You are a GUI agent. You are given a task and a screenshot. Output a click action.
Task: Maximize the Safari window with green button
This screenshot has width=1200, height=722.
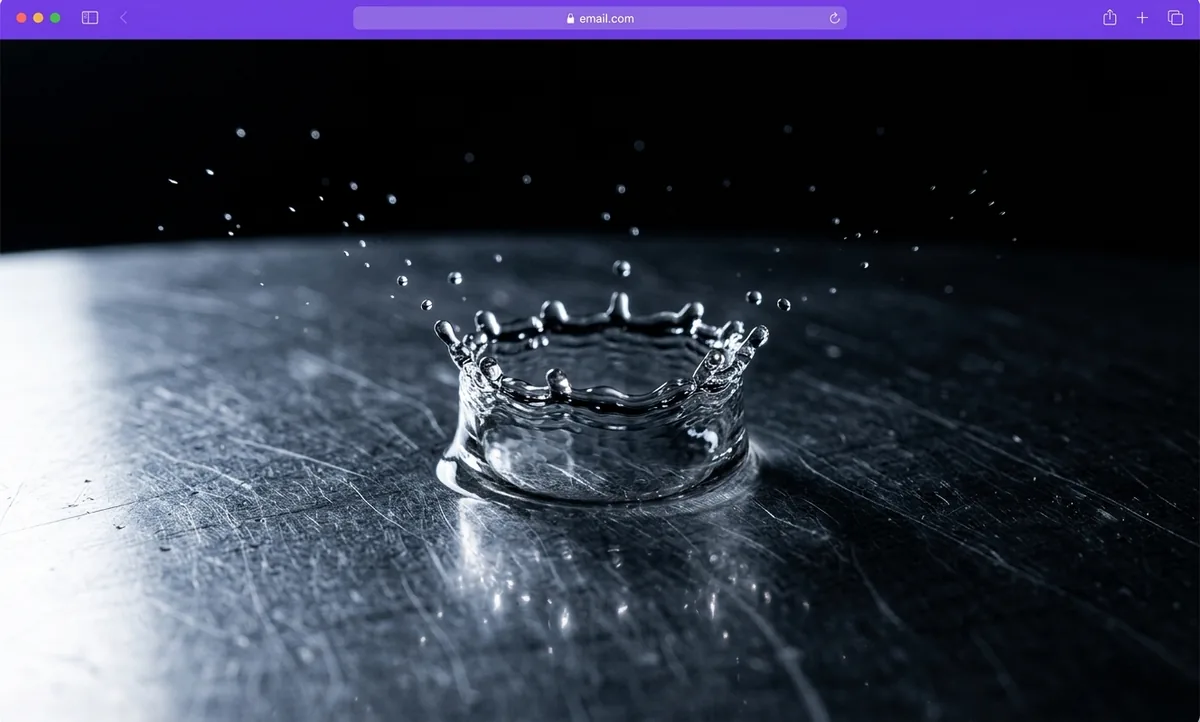pos(56,18)
